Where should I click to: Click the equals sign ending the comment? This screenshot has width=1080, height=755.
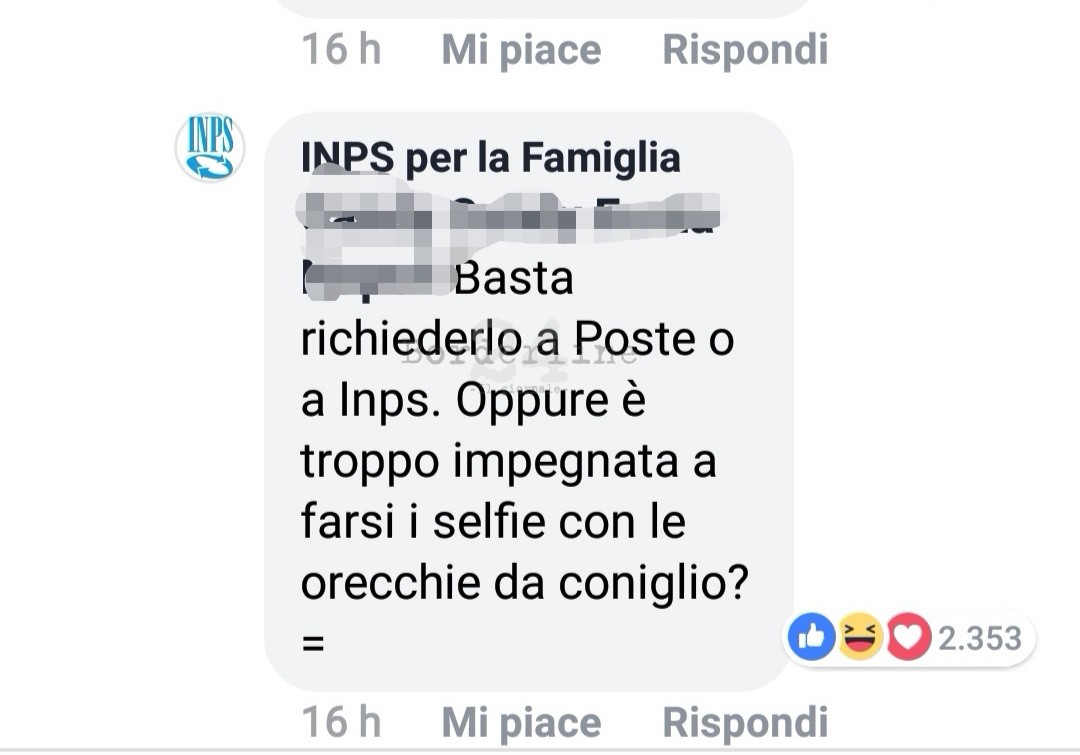(x=313, y=643)
